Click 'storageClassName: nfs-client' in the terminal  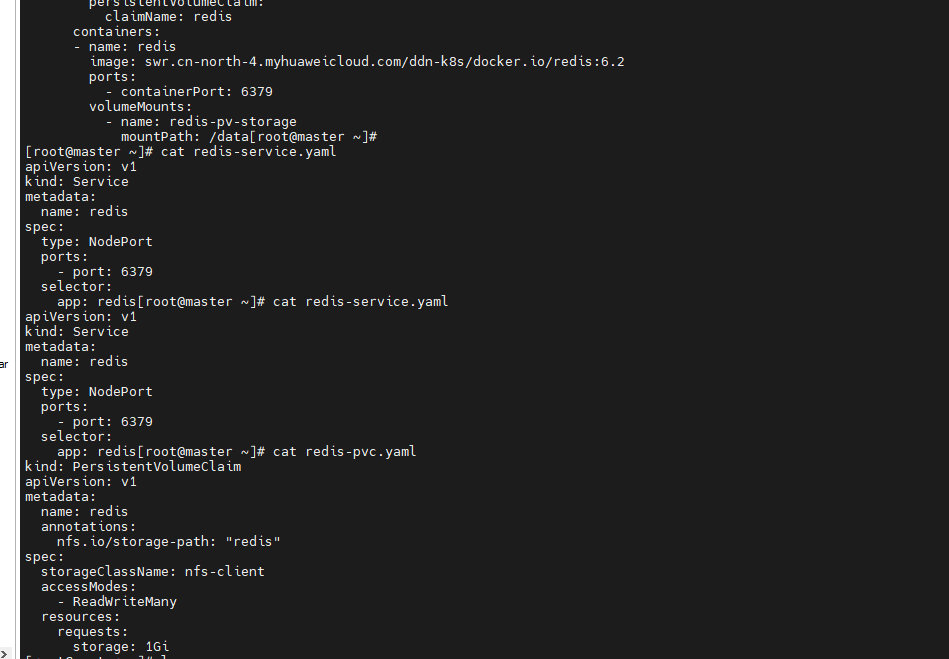click(x=152, y=571)
